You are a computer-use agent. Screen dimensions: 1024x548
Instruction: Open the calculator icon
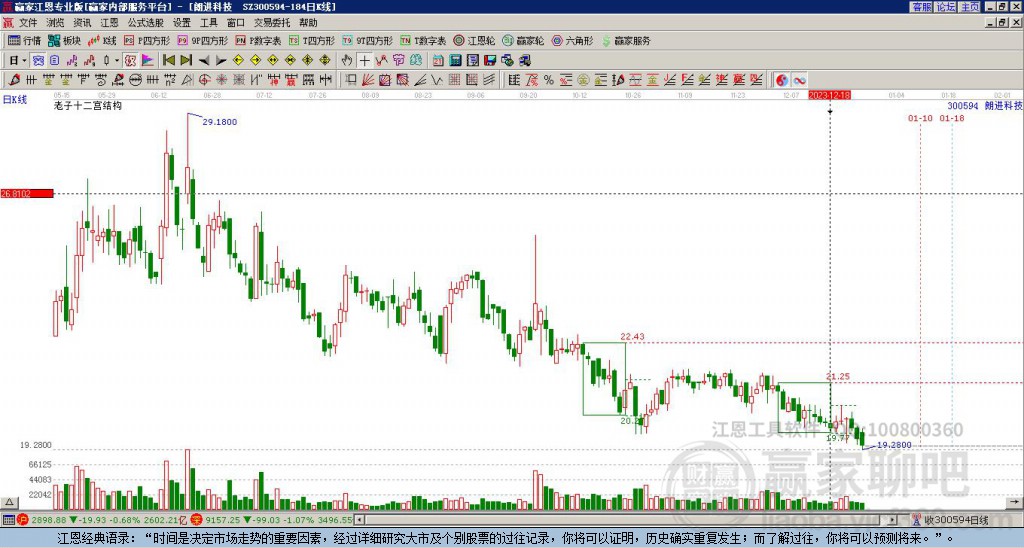tap(455, 60)
